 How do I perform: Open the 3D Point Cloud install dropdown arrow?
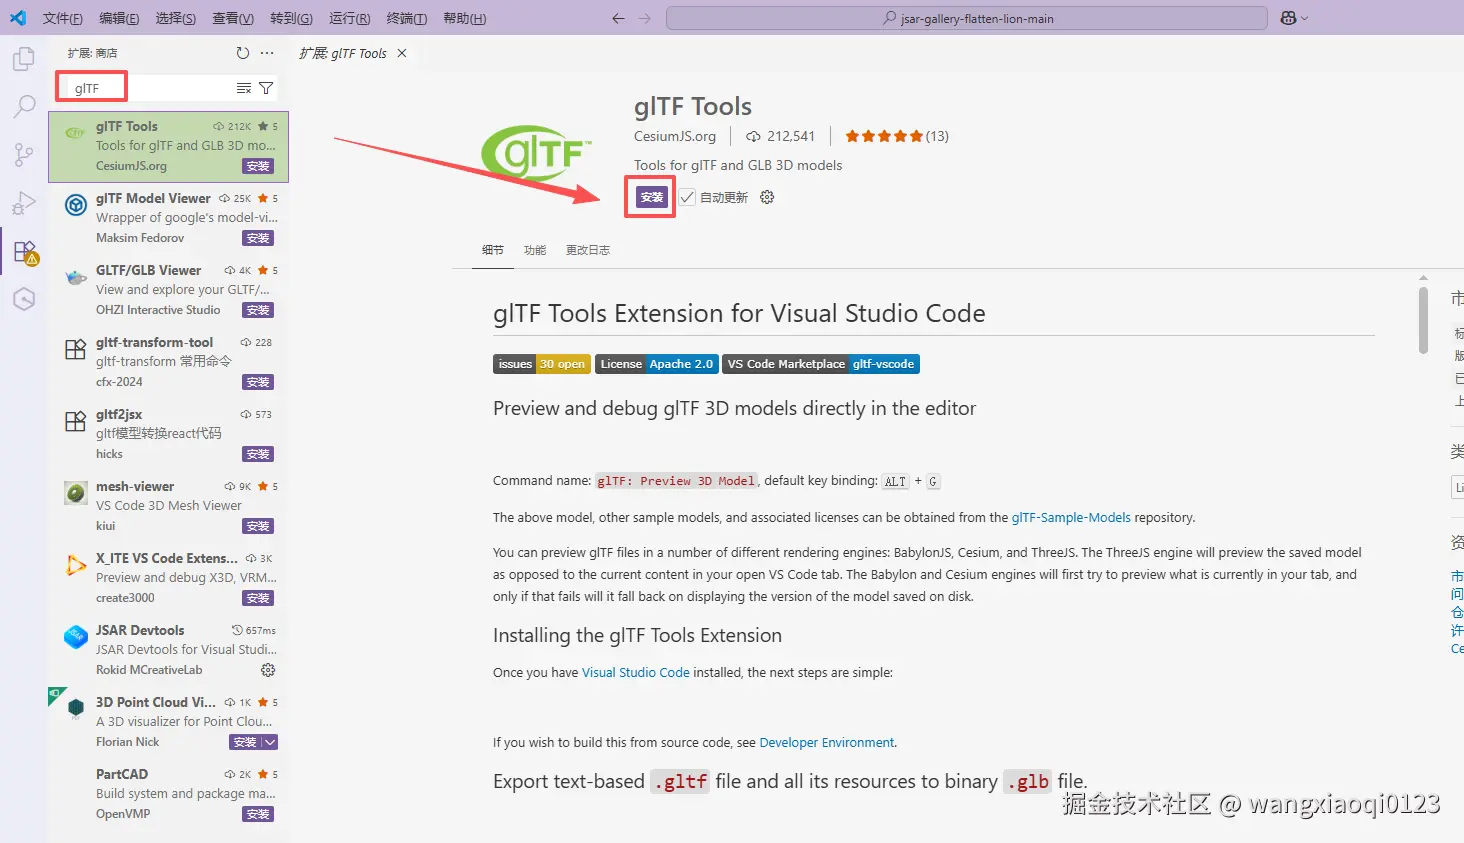pyautogui.click(x=270, y=742)
